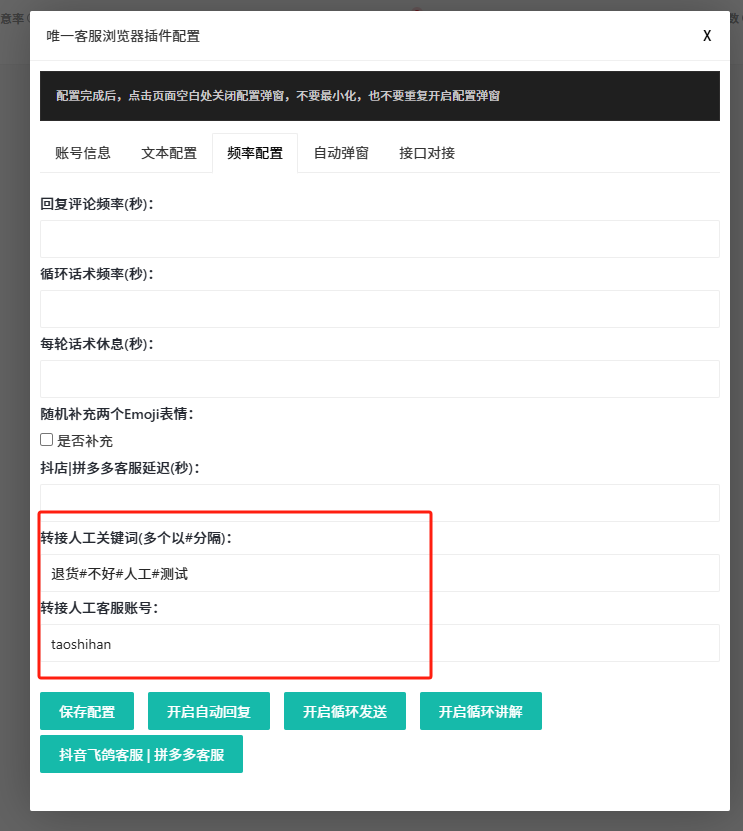743x831 pixels.
Task: Click the black notice text 配置完成后
Action: pyautogui.click(x=278, y=96)
